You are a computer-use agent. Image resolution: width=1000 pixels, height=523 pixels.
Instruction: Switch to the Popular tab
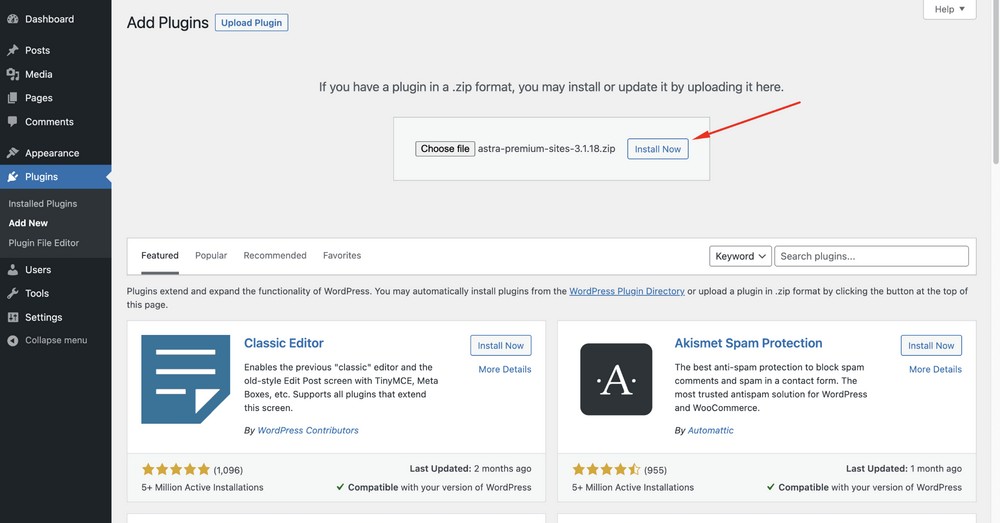pos(211,255)
